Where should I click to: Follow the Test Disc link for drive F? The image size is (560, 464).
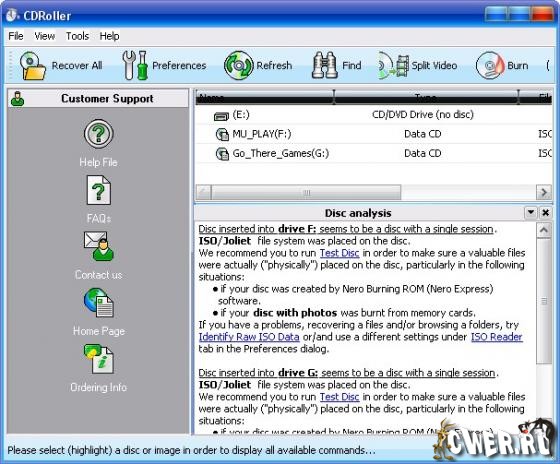pyautogui.click(x=339, y=253)
